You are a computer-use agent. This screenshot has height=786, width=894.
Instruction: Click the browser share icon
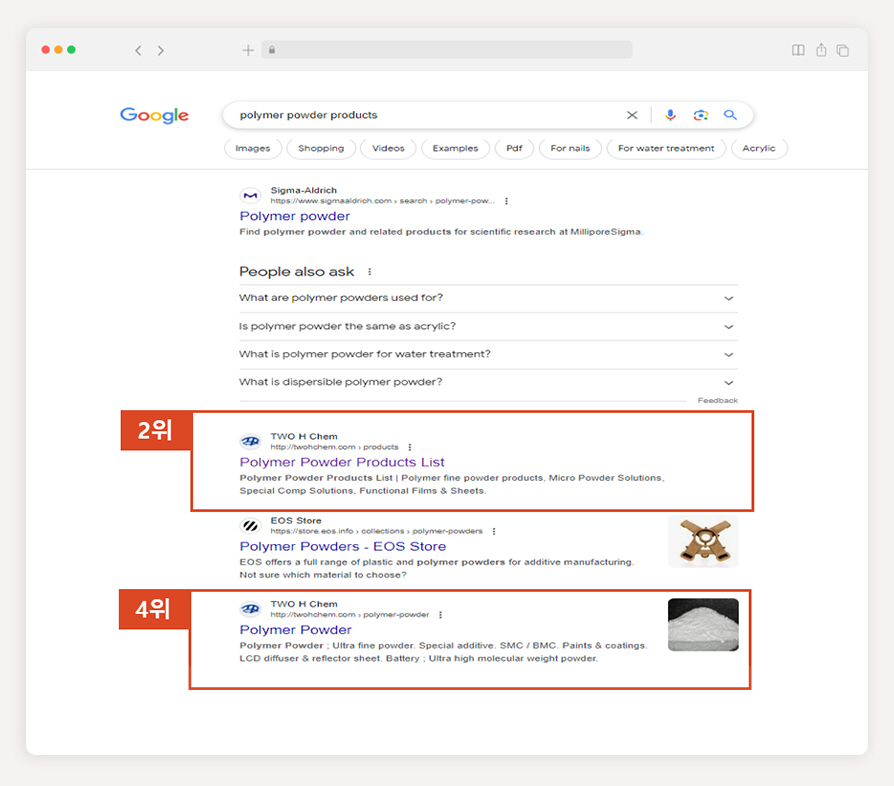pyautogui.click(x=821, y=50)
